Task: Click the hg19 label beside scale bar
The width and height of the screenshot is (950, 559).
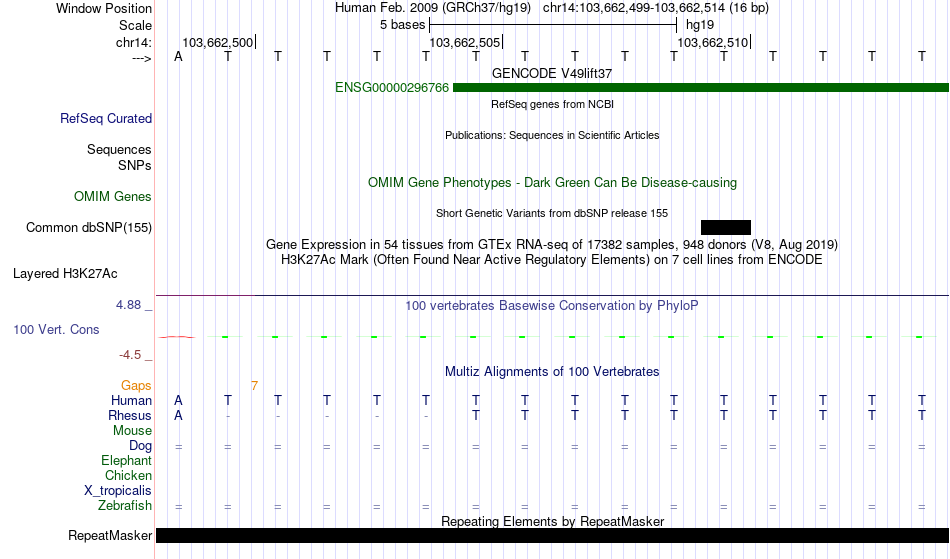Action: pos(700,25)
